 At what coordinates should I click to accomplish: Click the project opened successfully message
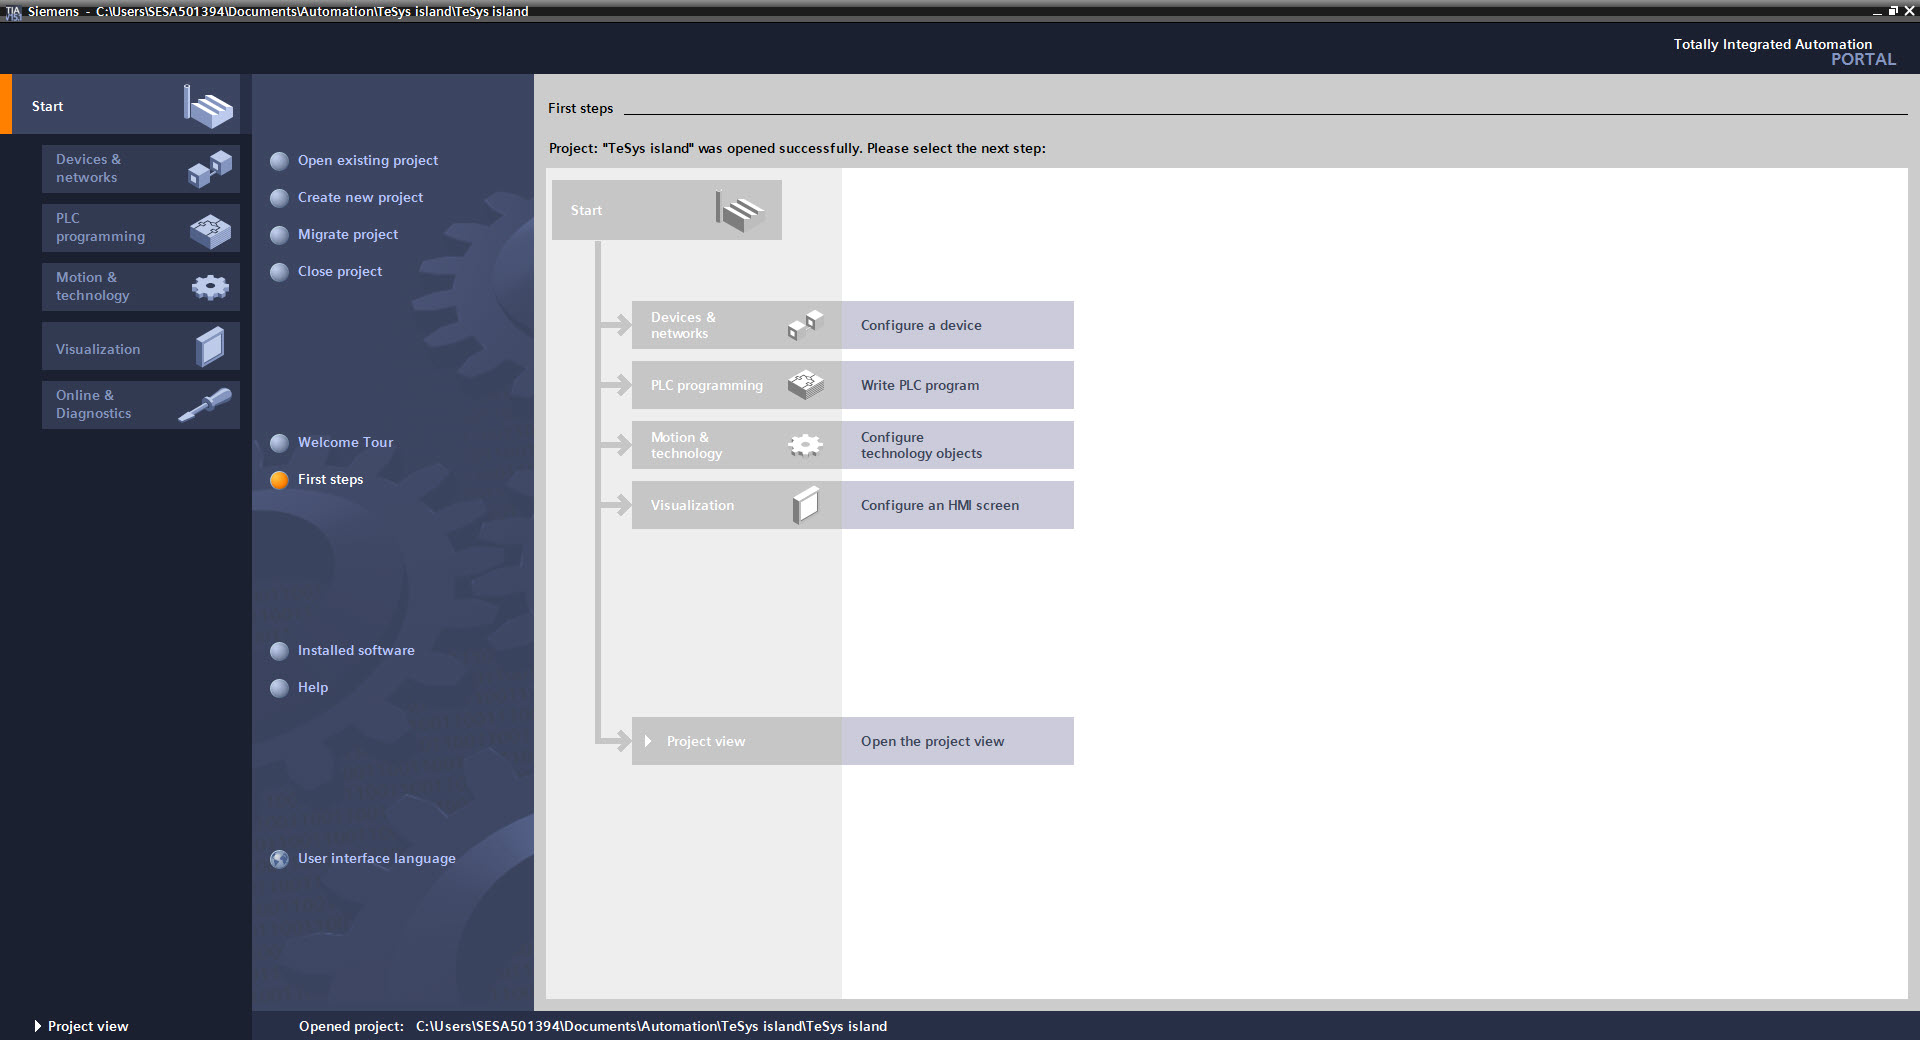797,148
